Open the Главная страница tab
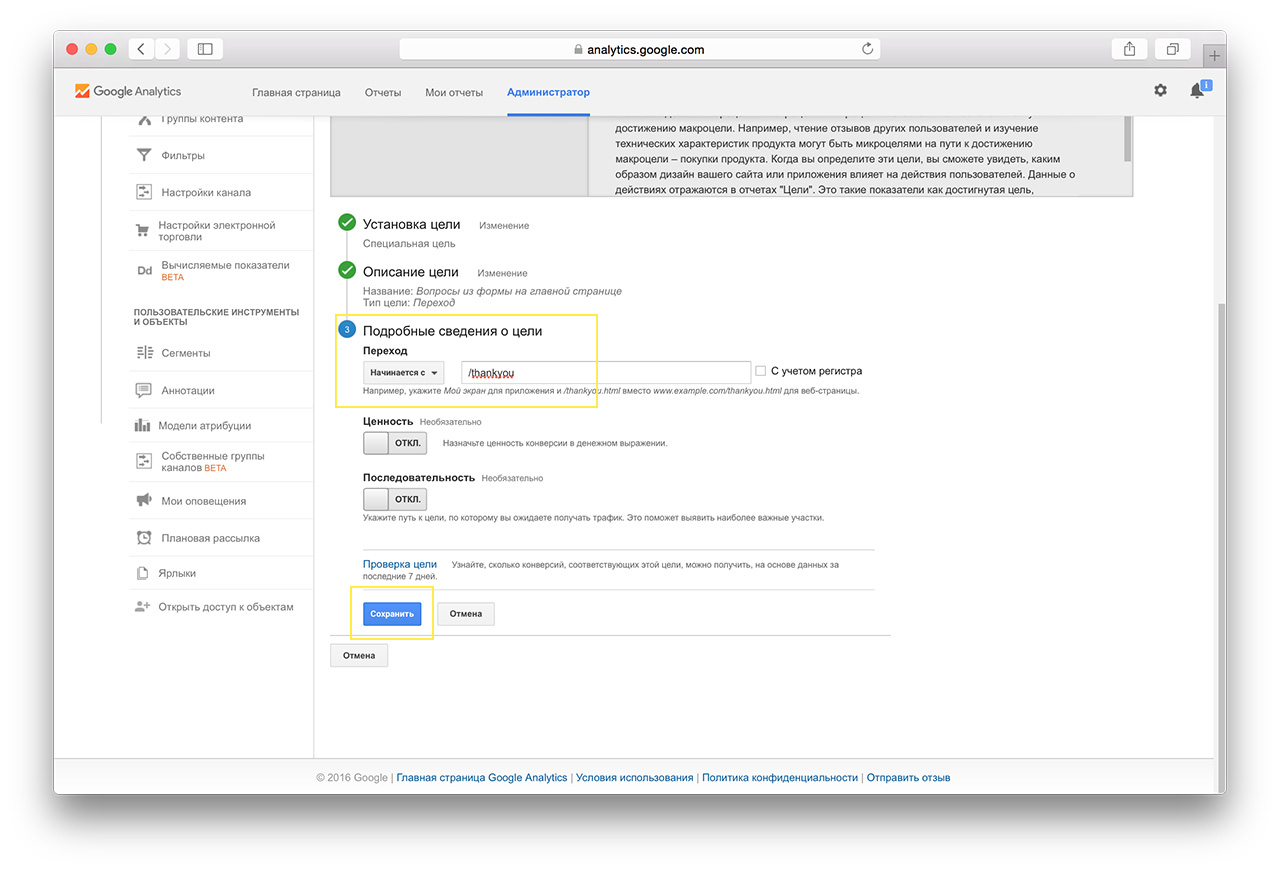This screenshot has width=1280, height=871. 296,92
